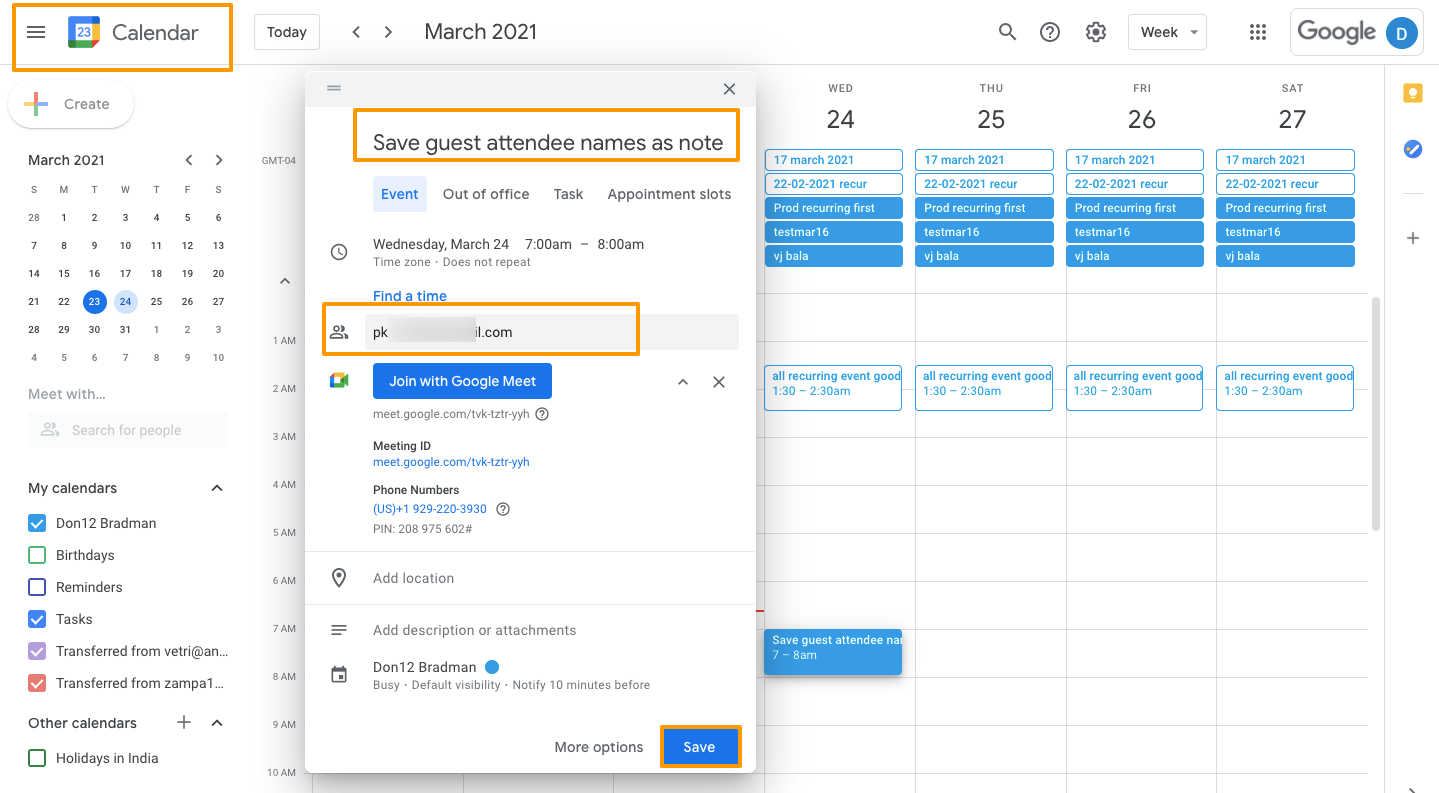Image resolution: width=1439 pixels, height=793 pixels.
Task: Open the Tasks side panel icon
Action: tap(1412, 149)
